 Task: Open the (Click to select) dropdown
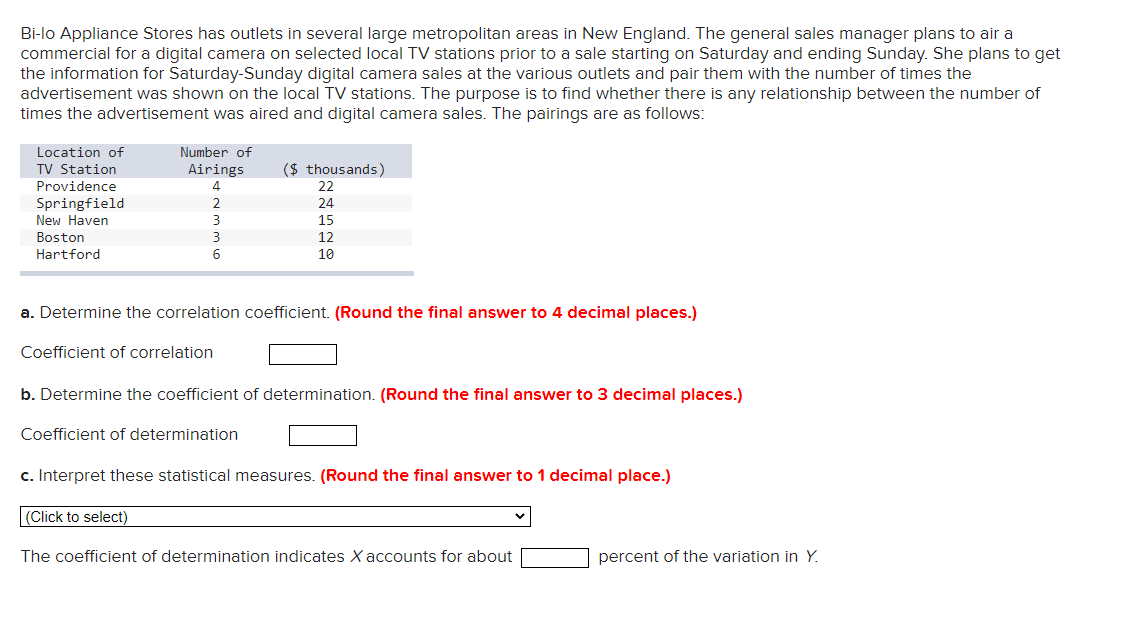tap(275, 516)
